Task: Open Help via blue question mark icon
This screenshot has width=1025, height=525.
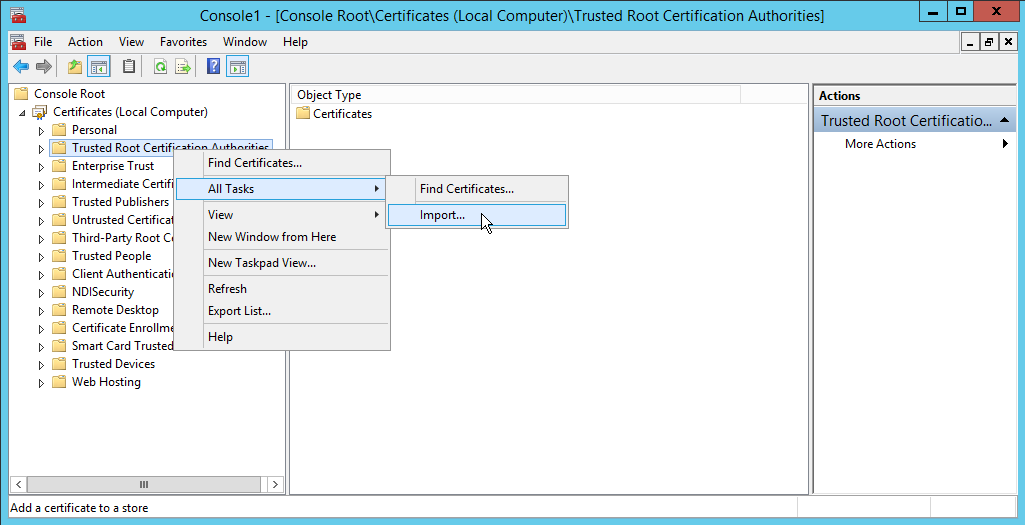Action: click(213, 67)
